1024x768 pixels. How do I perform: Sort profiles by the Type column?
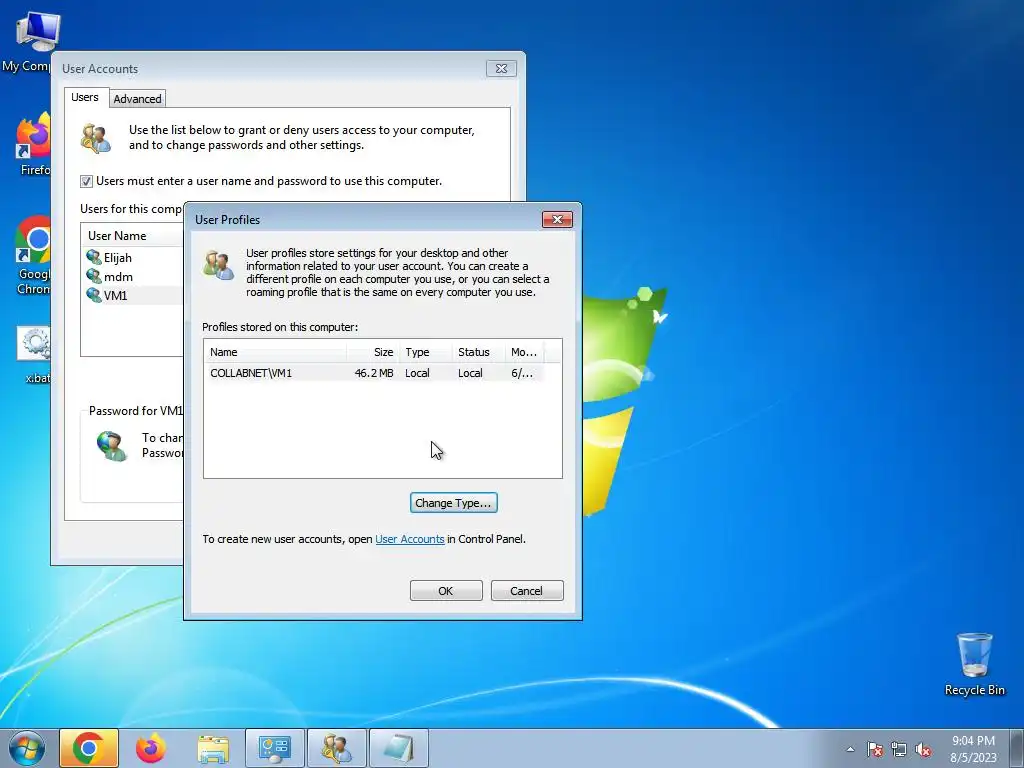(425, 352)
